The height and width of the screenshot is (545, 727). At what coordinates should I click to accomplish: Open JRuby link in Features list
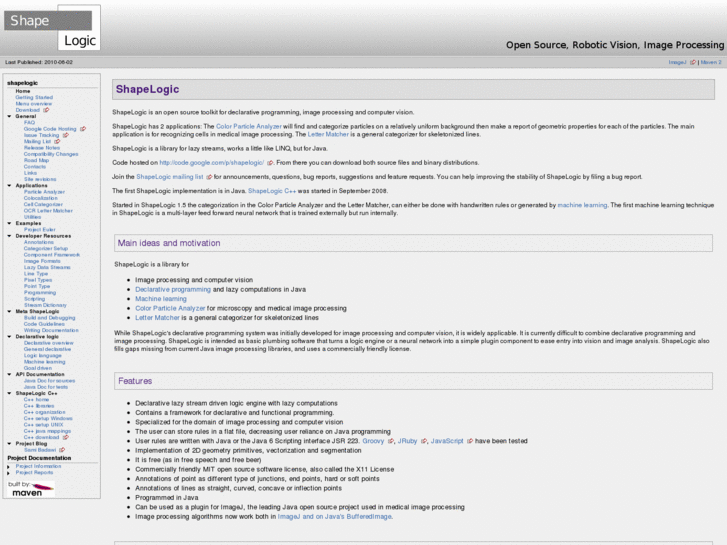point(408,441)
